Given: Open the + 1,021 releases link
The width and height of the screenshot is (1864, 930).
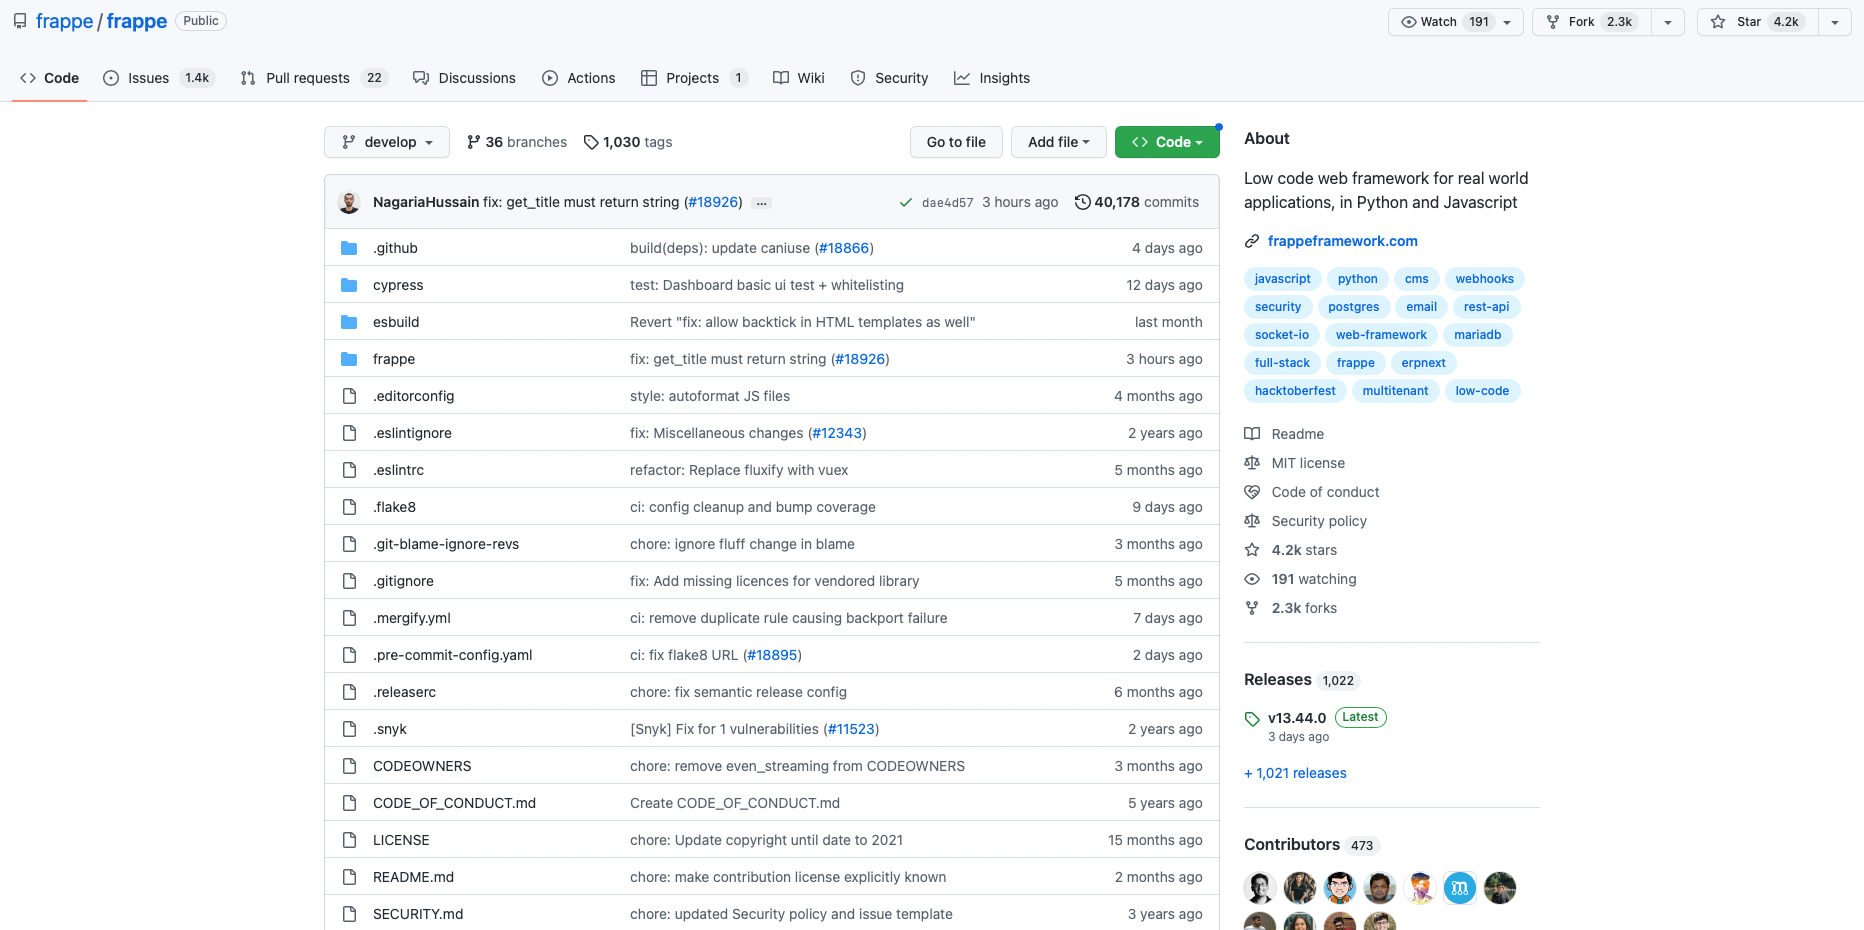Looking at the screenshot, I should 1295,773.
